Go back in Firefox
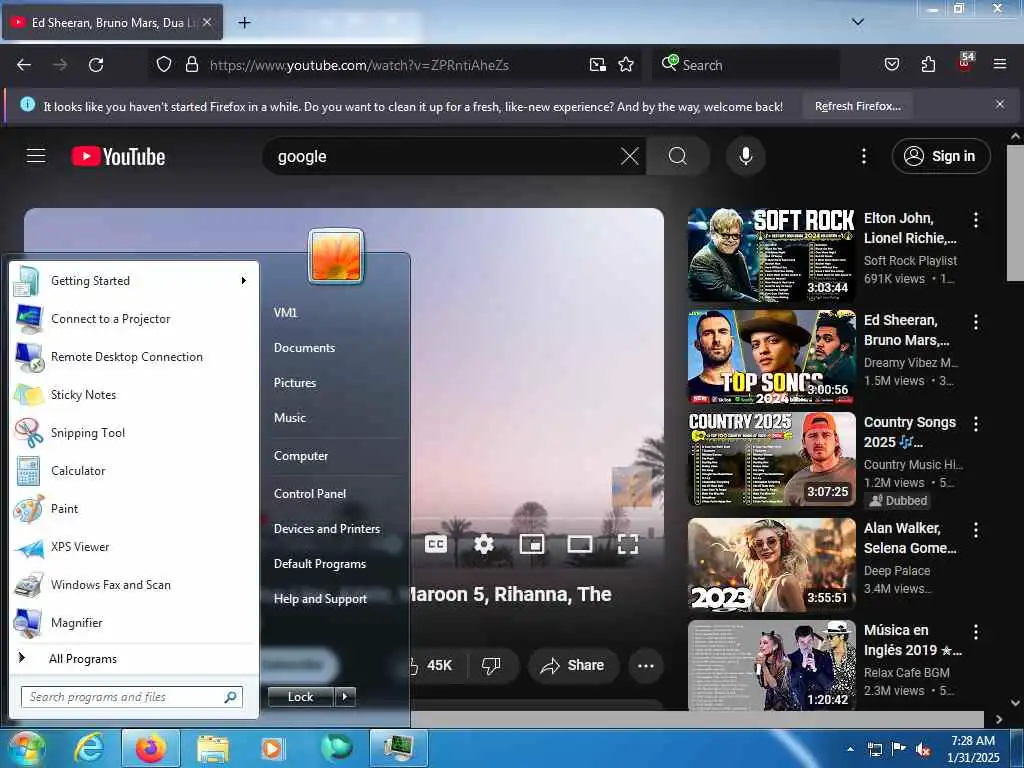This screenshot has width=1024, height=768. click(24, 65)
